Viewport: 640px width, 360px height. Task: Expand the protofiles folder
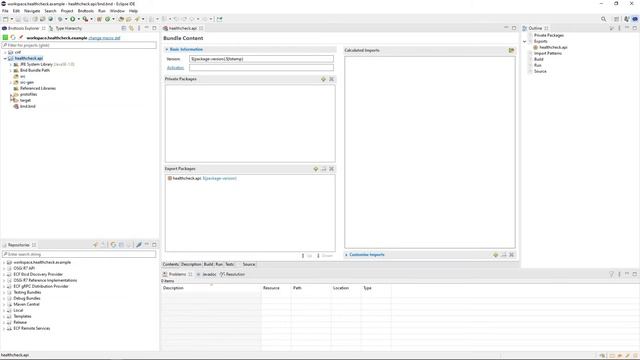[x=11, y=95]
